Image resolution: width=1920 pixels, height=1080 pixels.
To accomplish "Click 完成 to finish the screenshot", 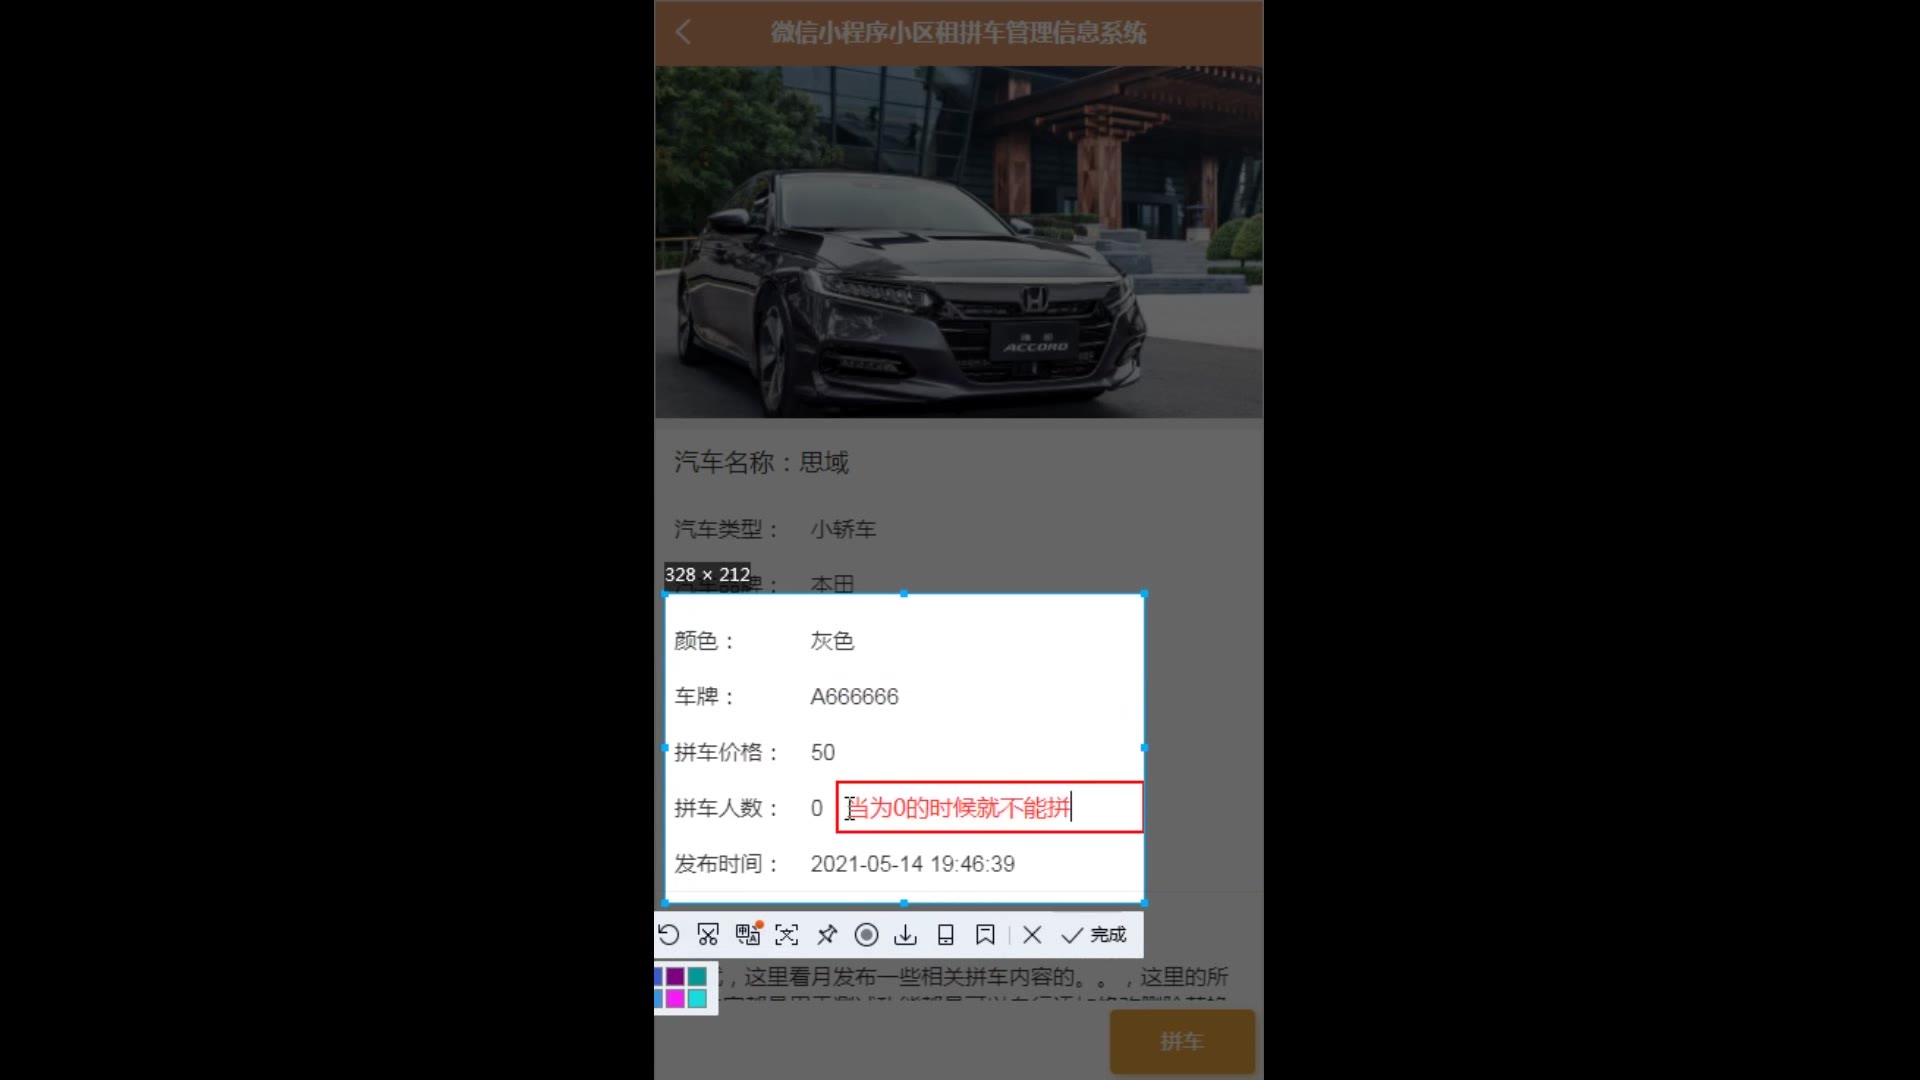I will [x=1094, y=934].
